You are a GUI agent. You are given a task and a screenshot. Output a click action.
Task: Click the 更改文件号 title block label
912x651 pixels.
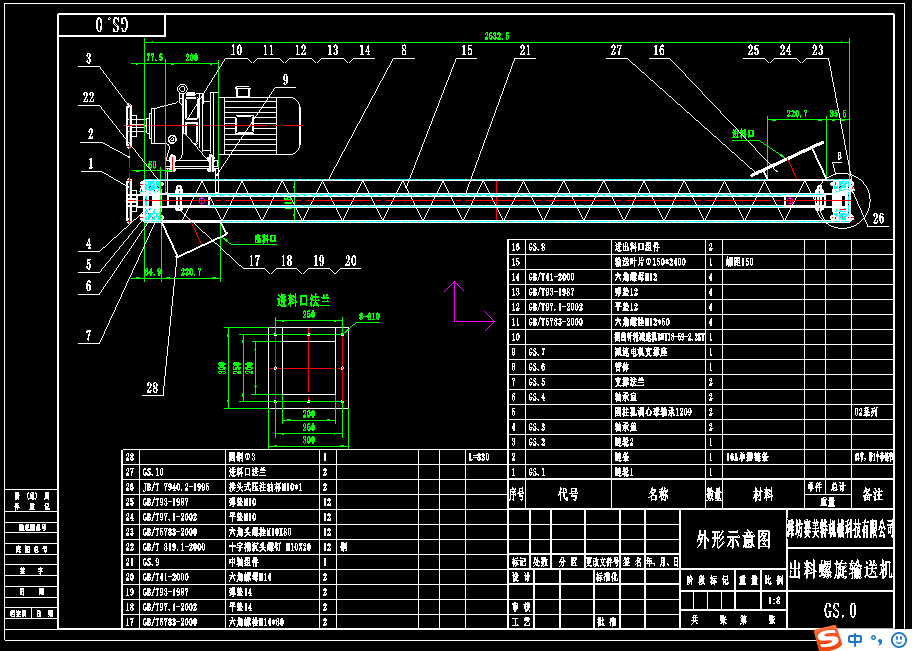pos(602,563)
